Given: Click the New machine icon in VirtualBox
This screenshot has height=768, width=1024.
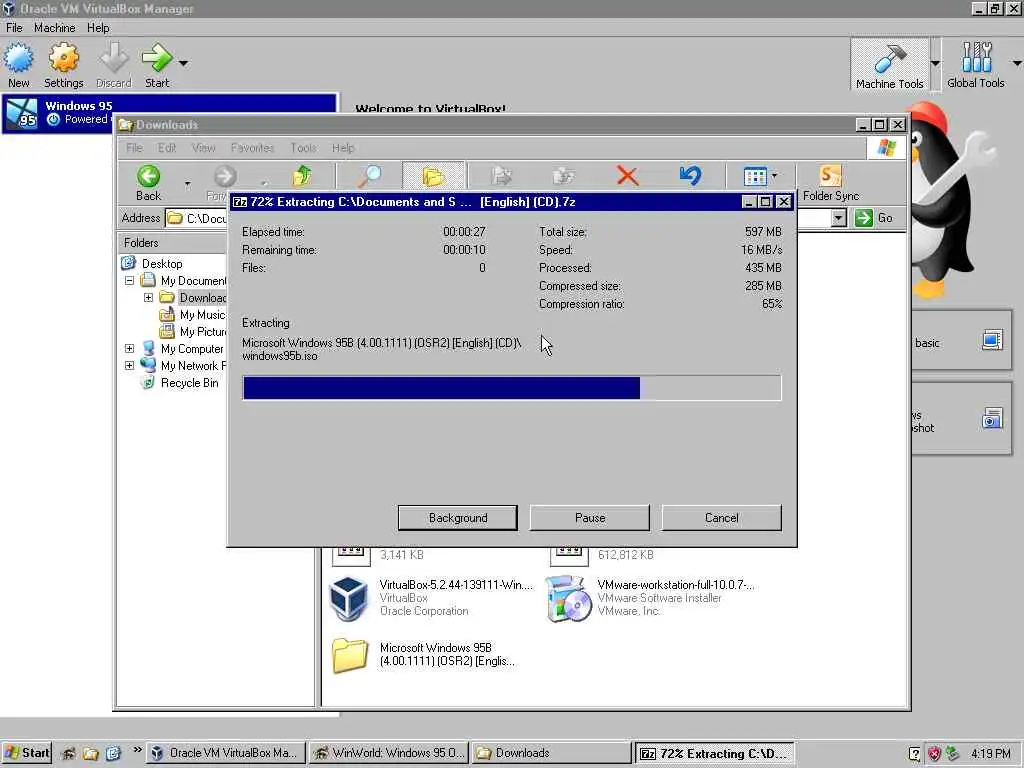Looking at the screenshot, I should (19, 64).
